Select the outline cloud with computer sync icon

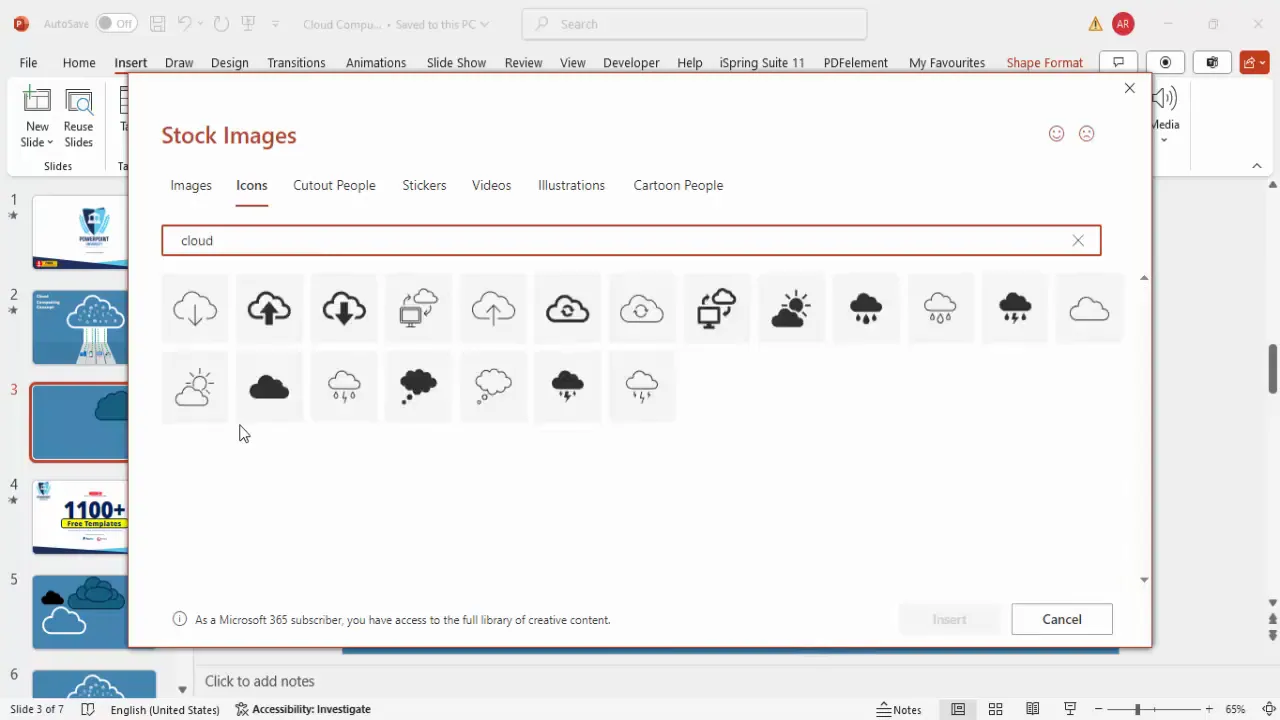point(418,309)
